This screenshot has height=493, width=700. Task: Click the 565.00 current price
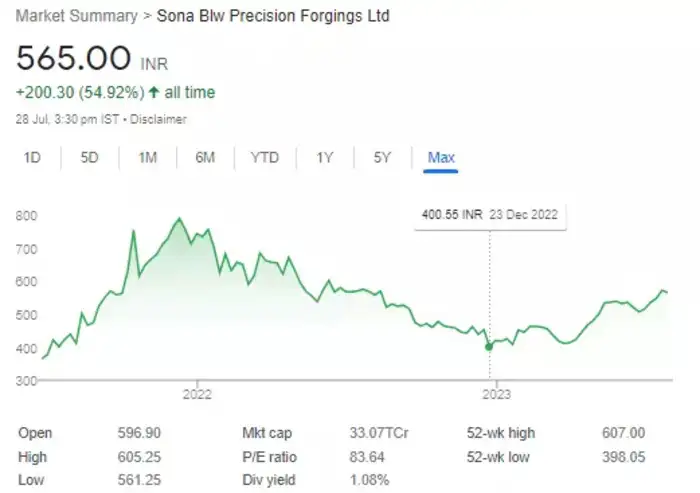point(75,58)
